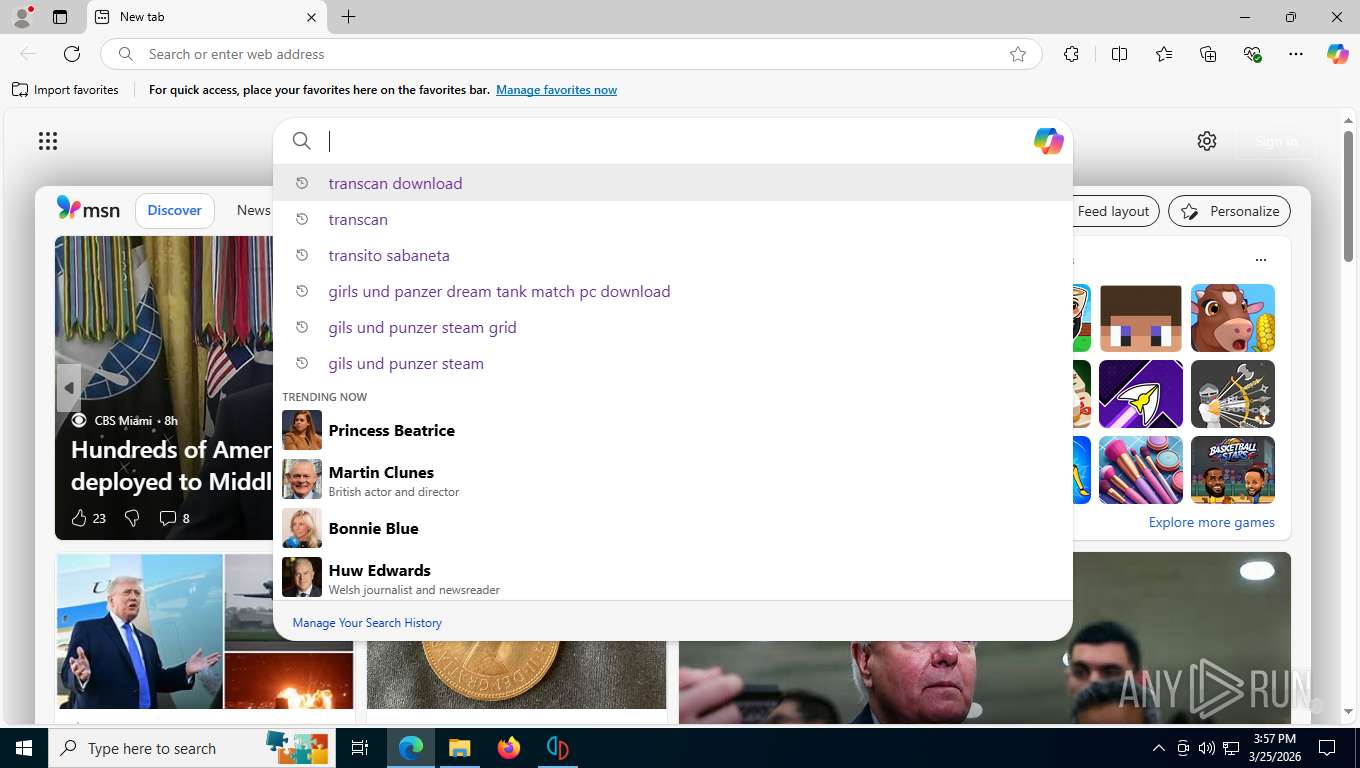Screen dimensions: 1360x768
Task: Open volume control in system tray
Action: point(1207,748)
